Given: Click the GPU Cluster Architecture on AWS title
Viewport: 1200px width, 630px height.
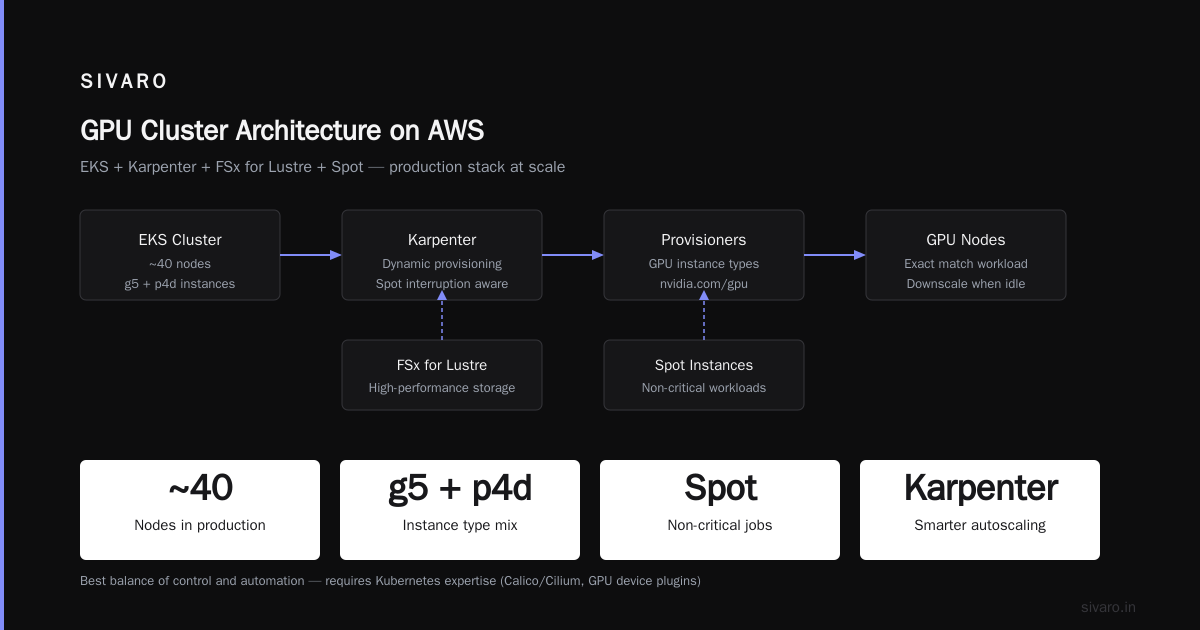Looking at the screenshot, I should (282, 131).
